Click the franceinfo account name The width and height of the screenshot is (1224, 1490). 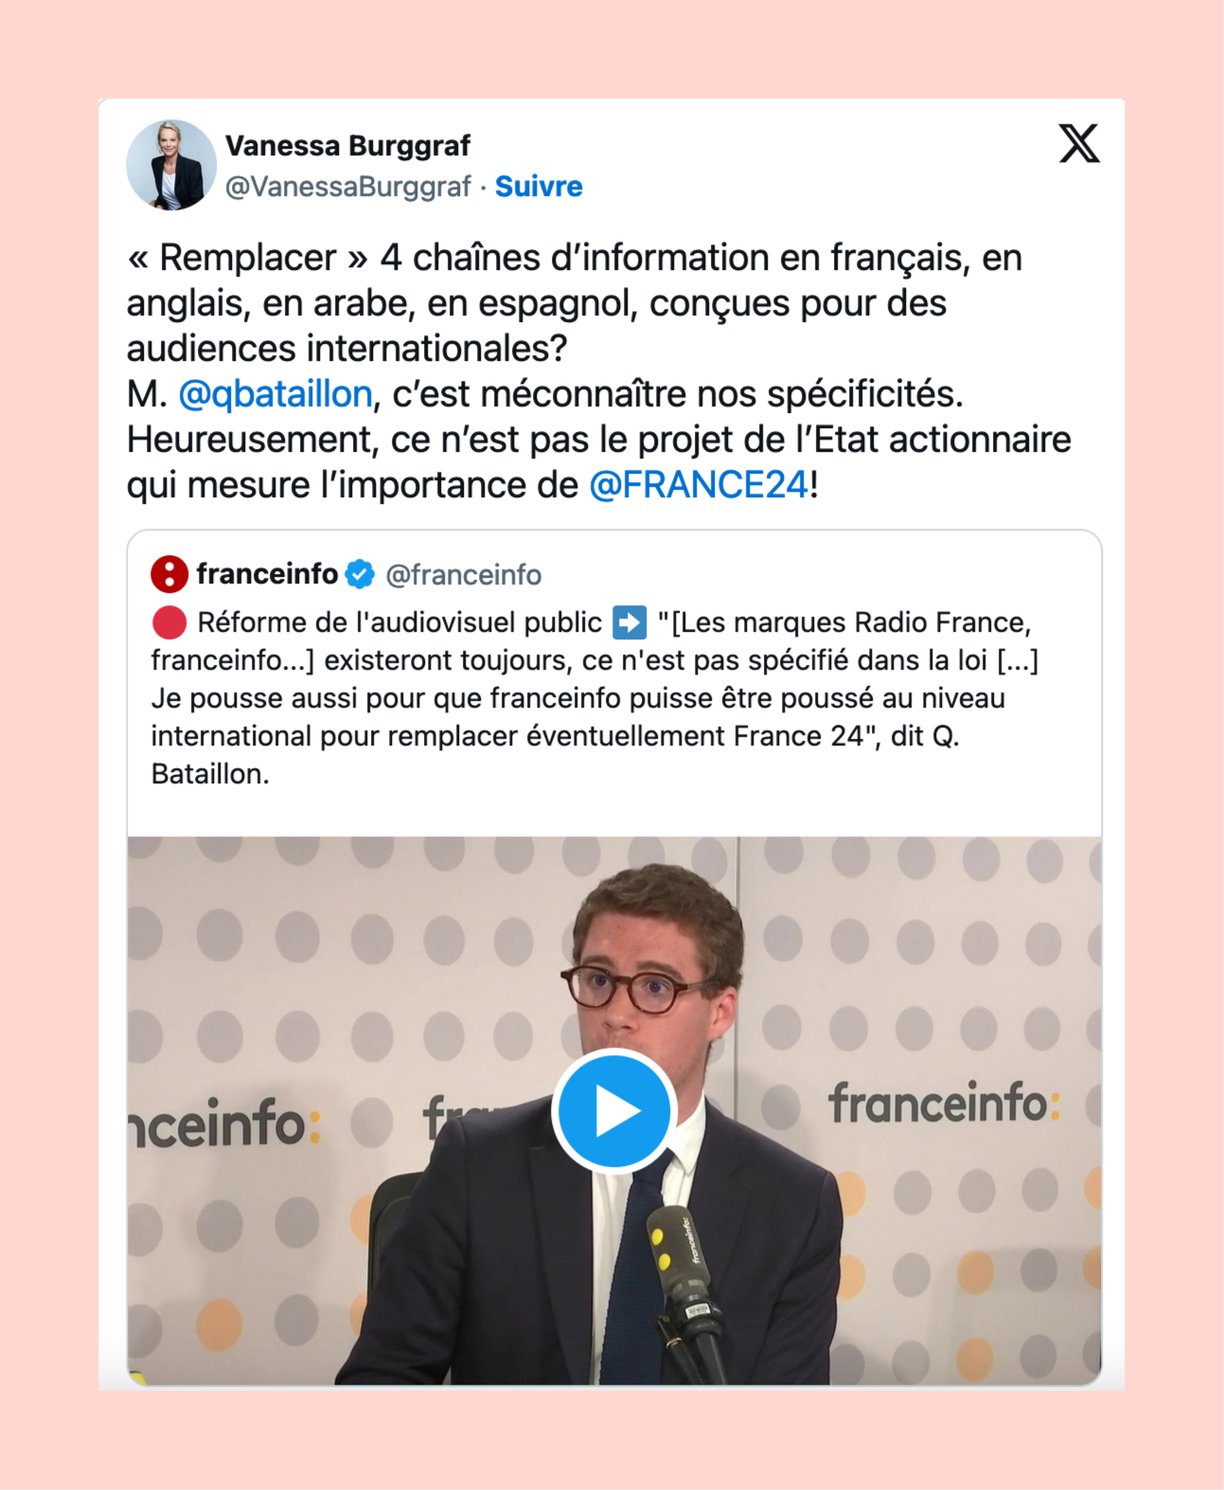point(267,574)
